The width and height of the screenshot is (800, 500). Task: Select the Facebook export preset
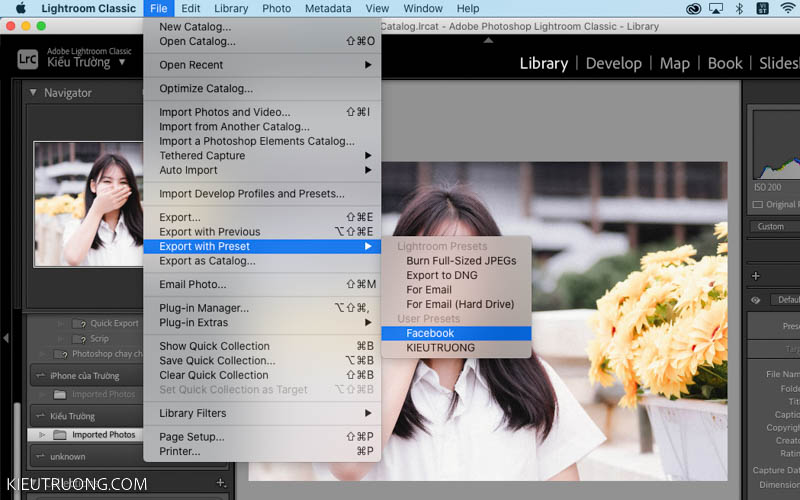point(456,333)
